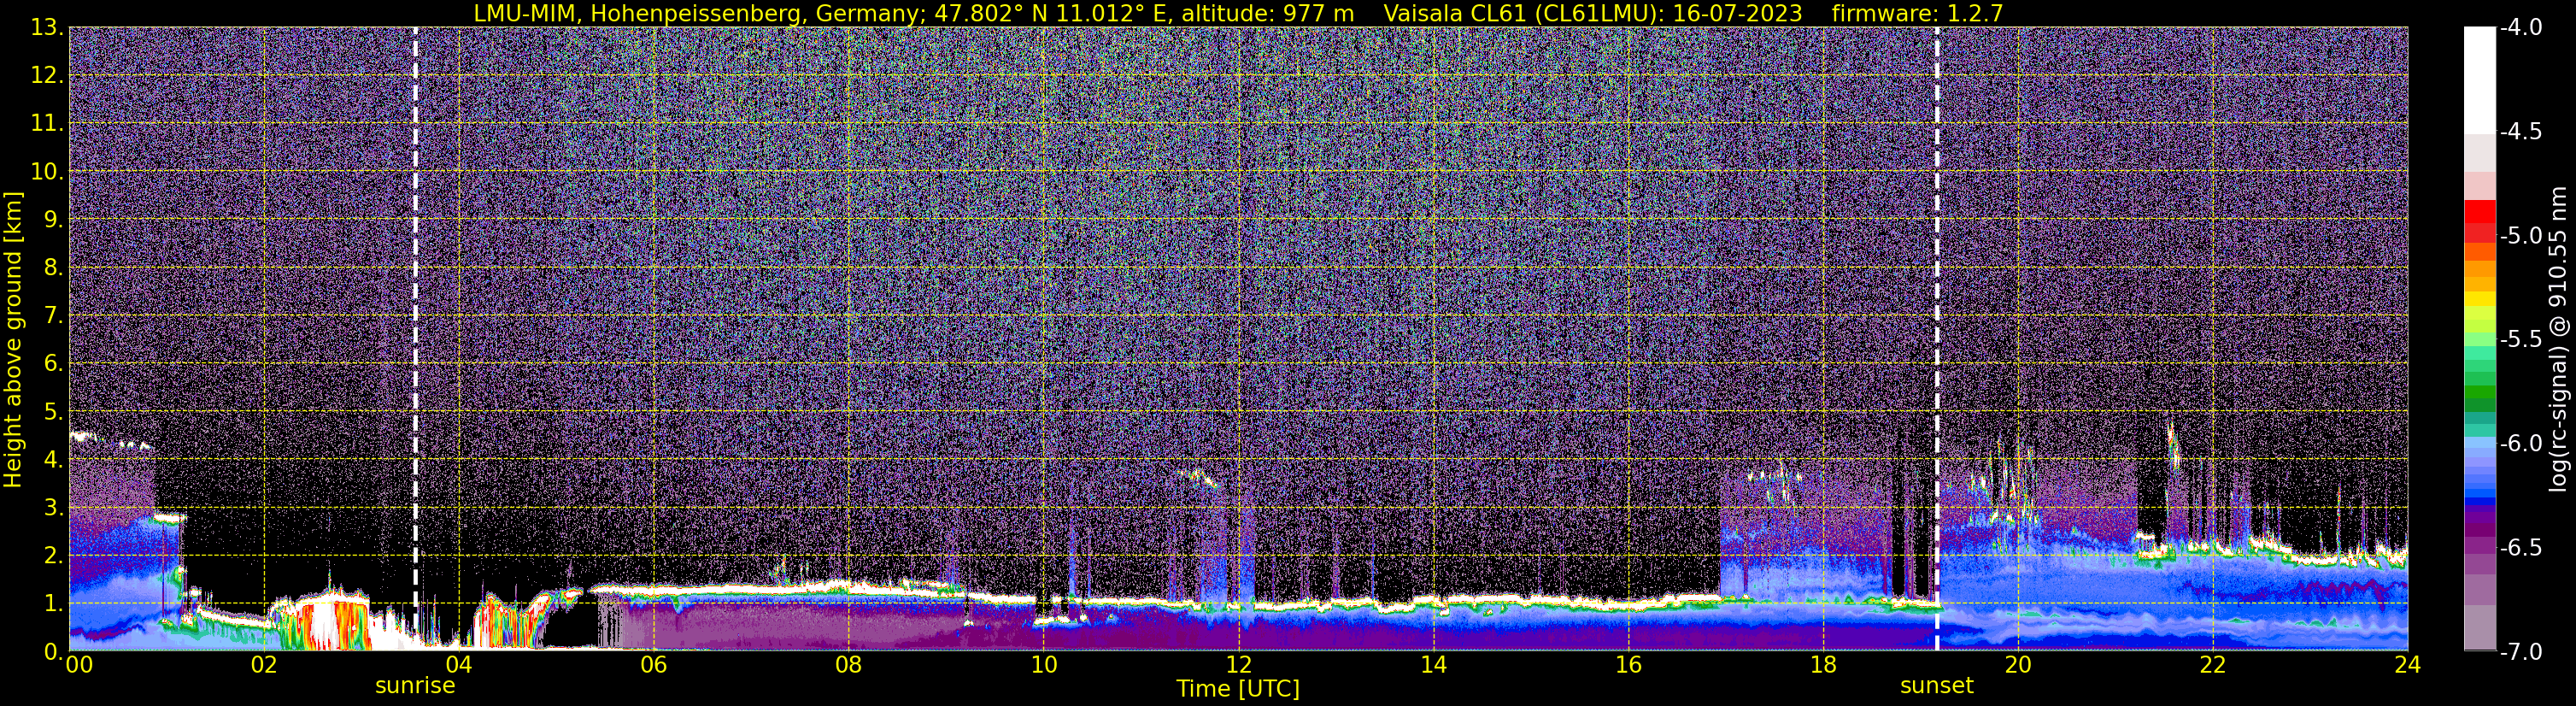Click the 3 km tick on the height axis

[x=52, y=507]
